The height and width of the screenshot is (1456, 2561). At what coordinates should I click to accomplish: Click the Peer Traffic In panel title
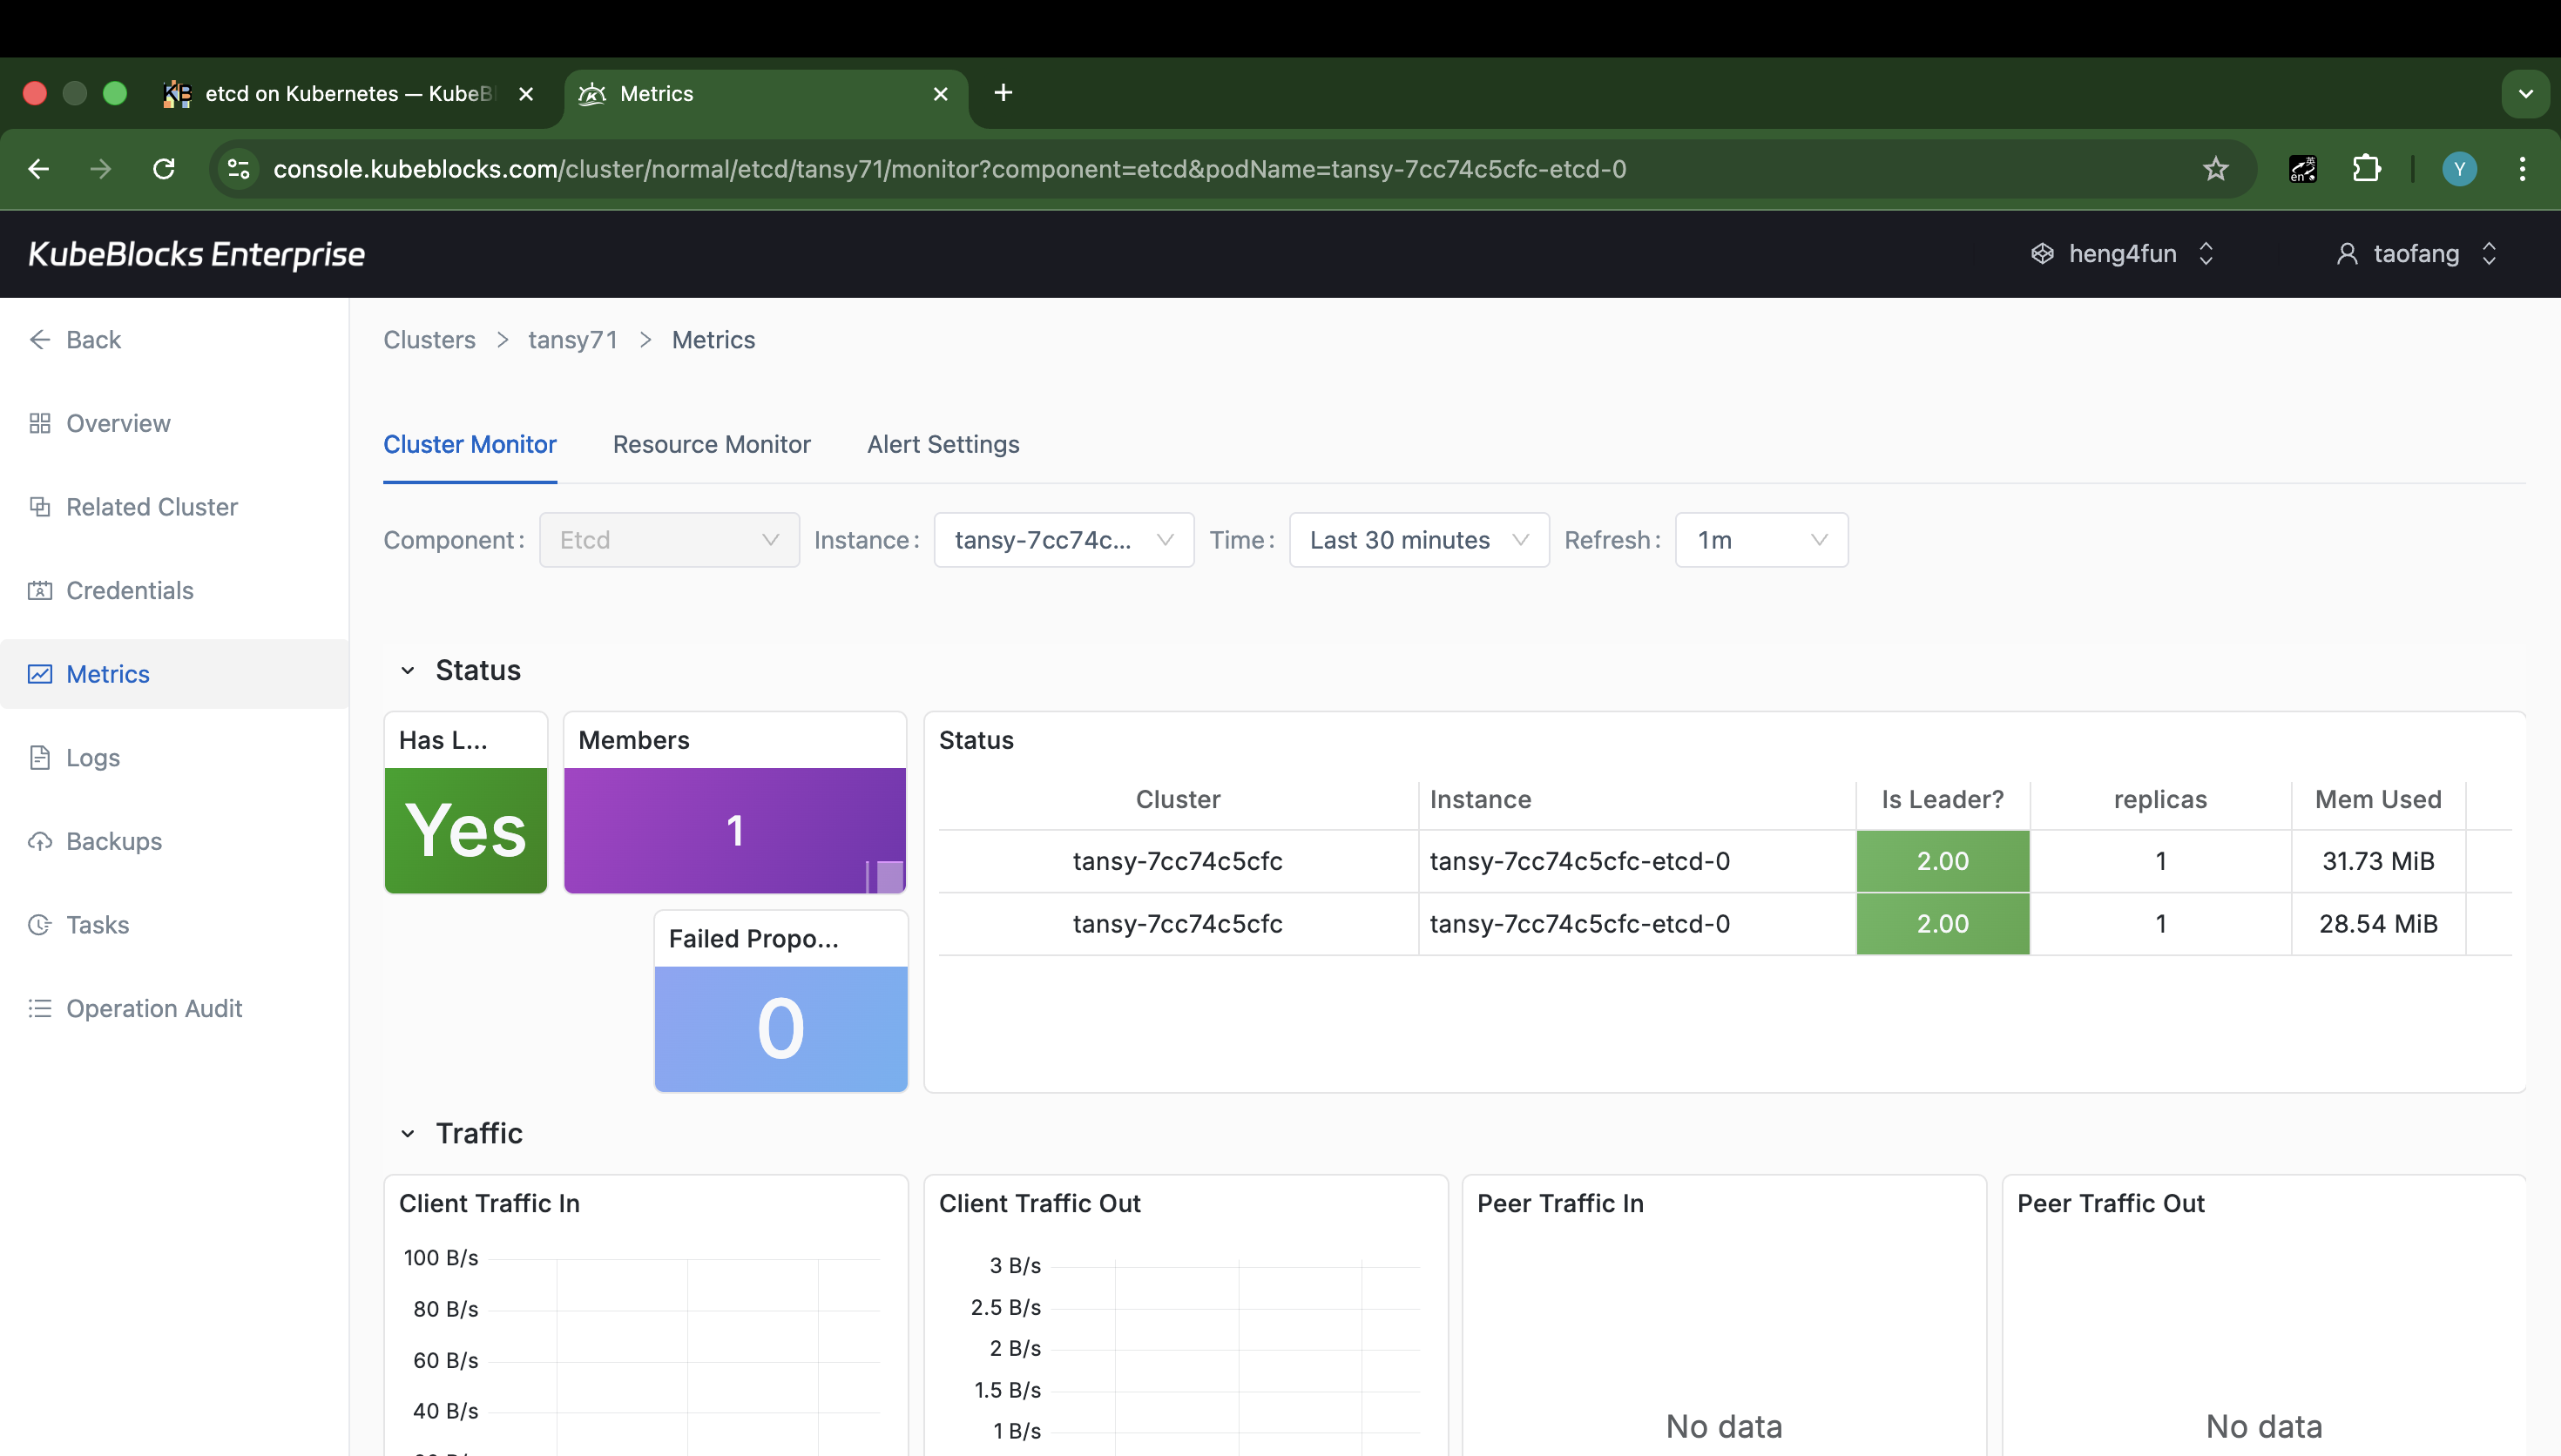tap(1560, 1203)
